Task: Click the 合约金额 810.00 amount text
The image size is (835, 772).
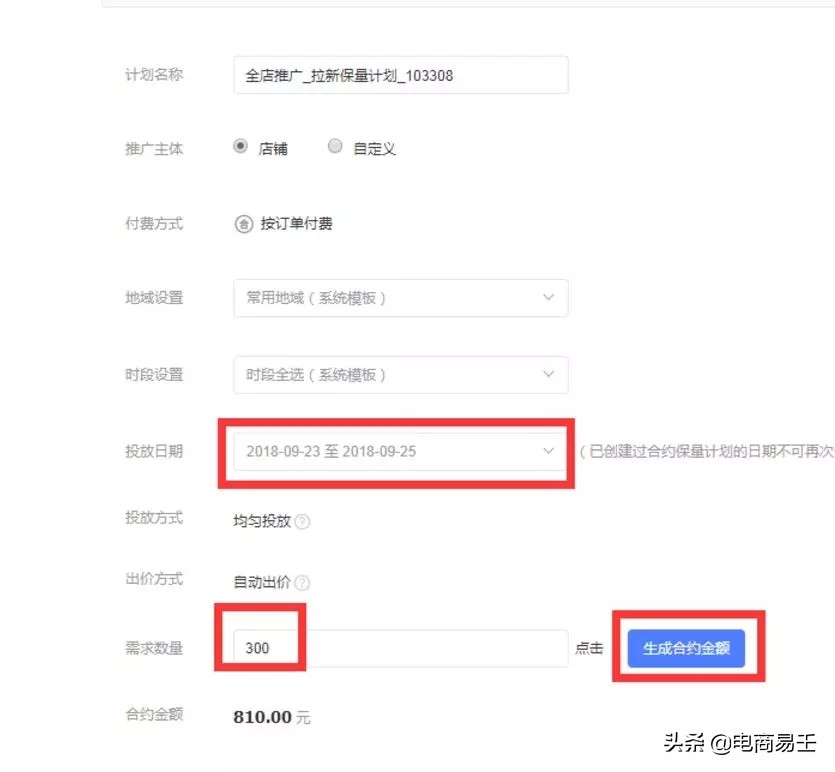Action: pos(270,716)
